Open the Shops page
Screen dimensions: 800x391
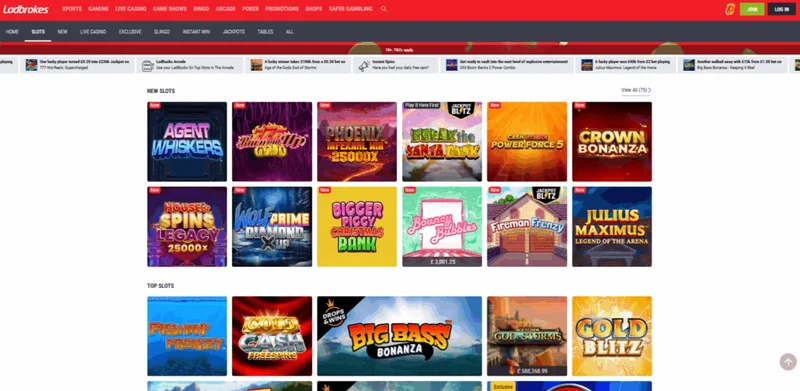pyautogui.click(x=314, y=9)
